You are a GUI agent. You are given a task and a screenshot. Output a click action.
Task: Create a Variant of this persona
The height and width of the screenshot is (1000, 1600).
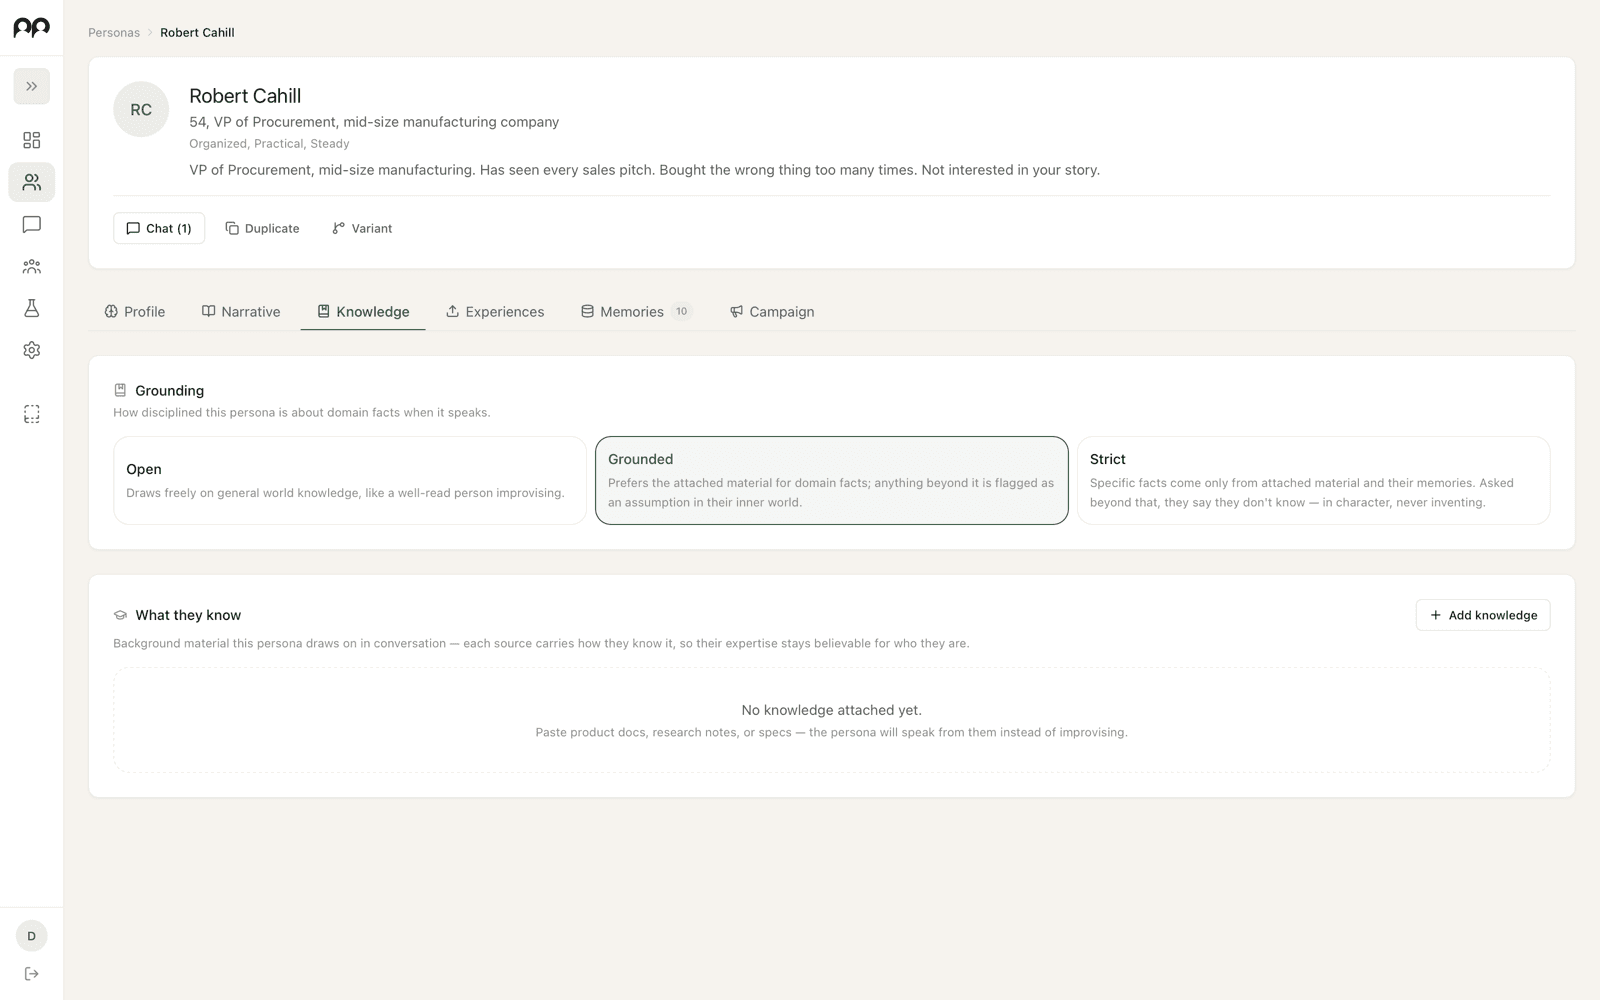pos(362,228)
